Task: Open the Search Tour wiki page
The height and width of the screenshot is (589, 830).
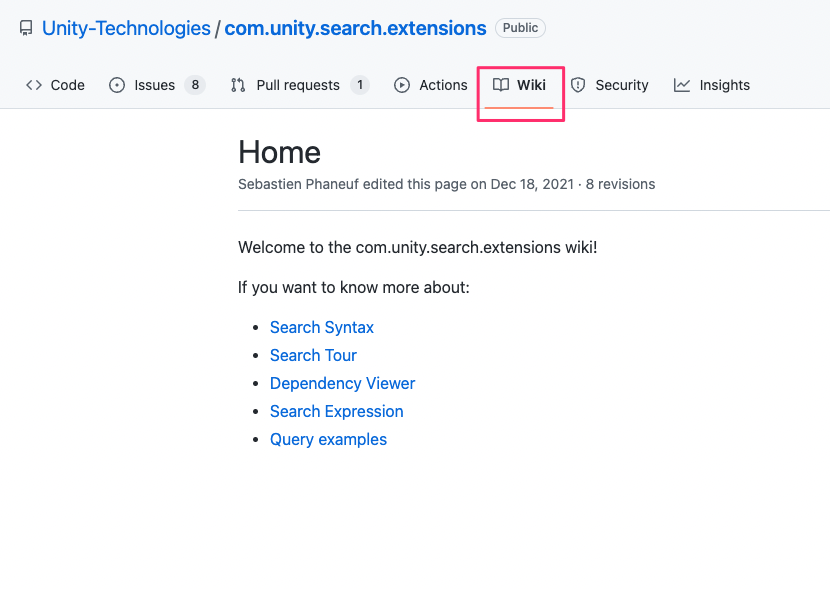Action: click(313, 355)
